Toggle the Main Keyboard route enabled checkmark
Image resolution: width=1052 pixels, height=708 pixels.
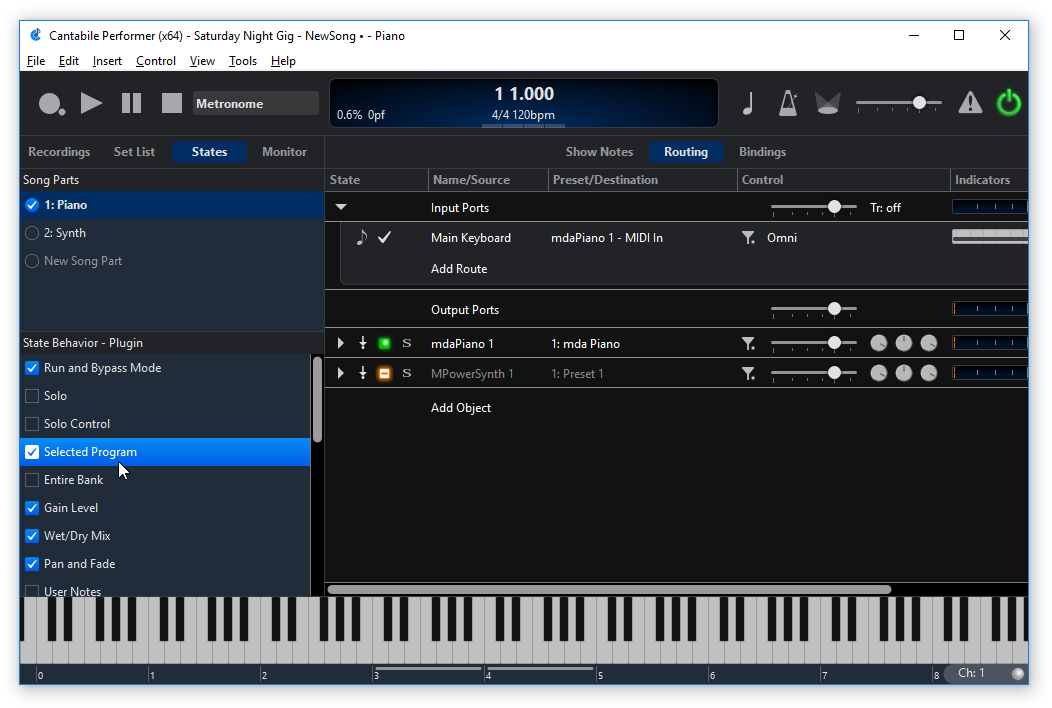click(384, 238)
